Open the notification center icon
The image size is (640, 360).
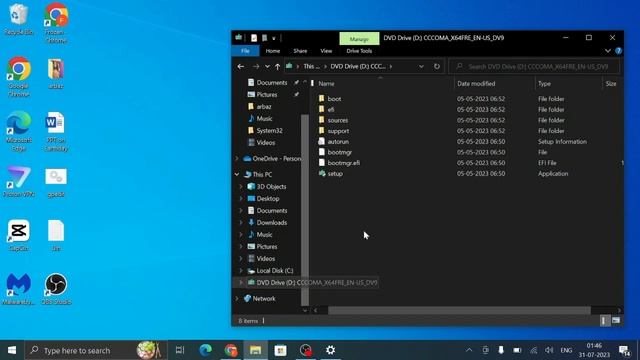coord(624,350)
